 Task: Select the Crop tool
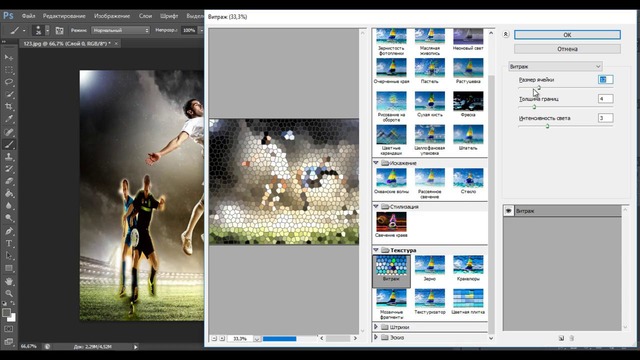point(9,106)
